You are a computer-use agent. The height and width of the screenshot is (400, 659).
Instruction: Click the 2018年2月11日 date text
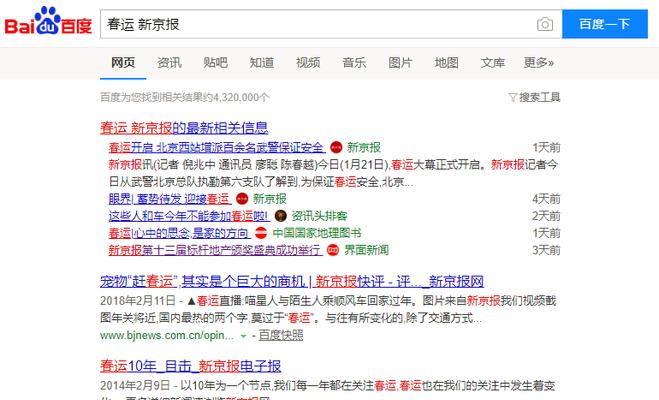pyautogui.click(x=137, y=301)
